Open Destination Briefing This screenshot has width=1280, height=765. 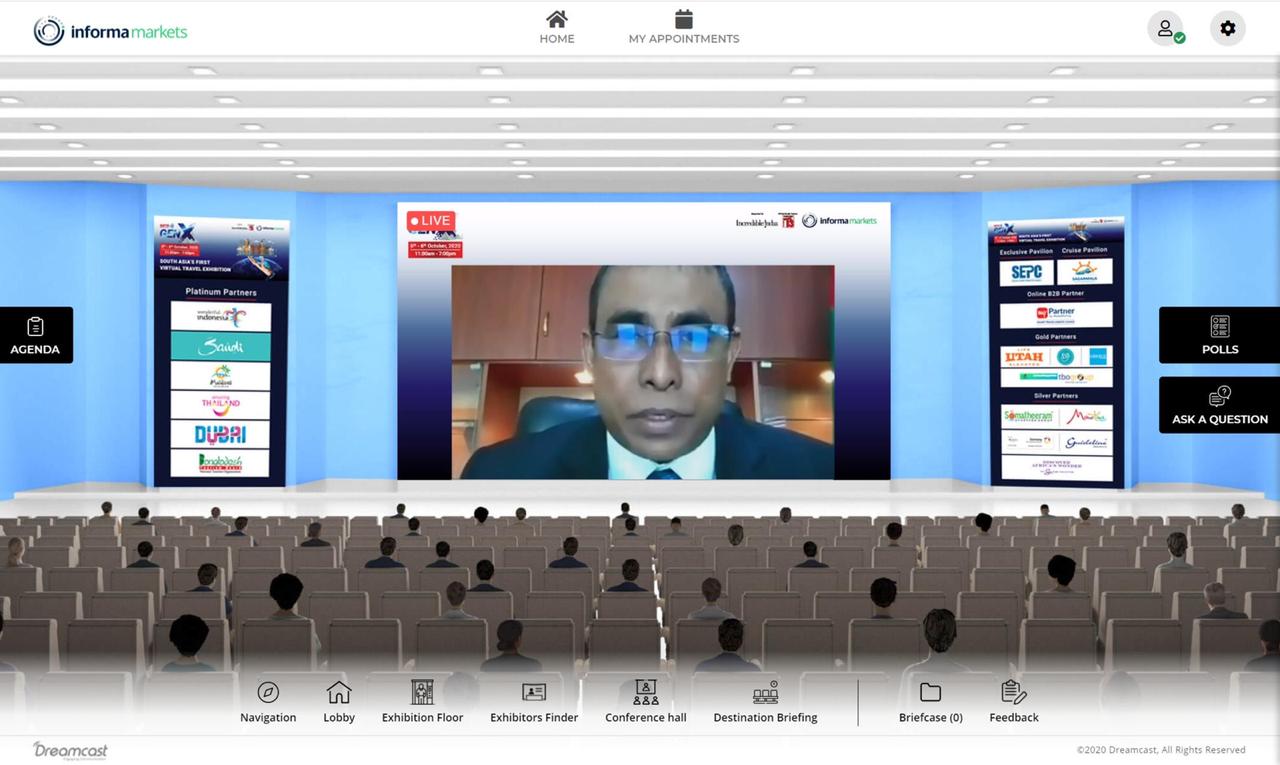(x=765, y=701)
